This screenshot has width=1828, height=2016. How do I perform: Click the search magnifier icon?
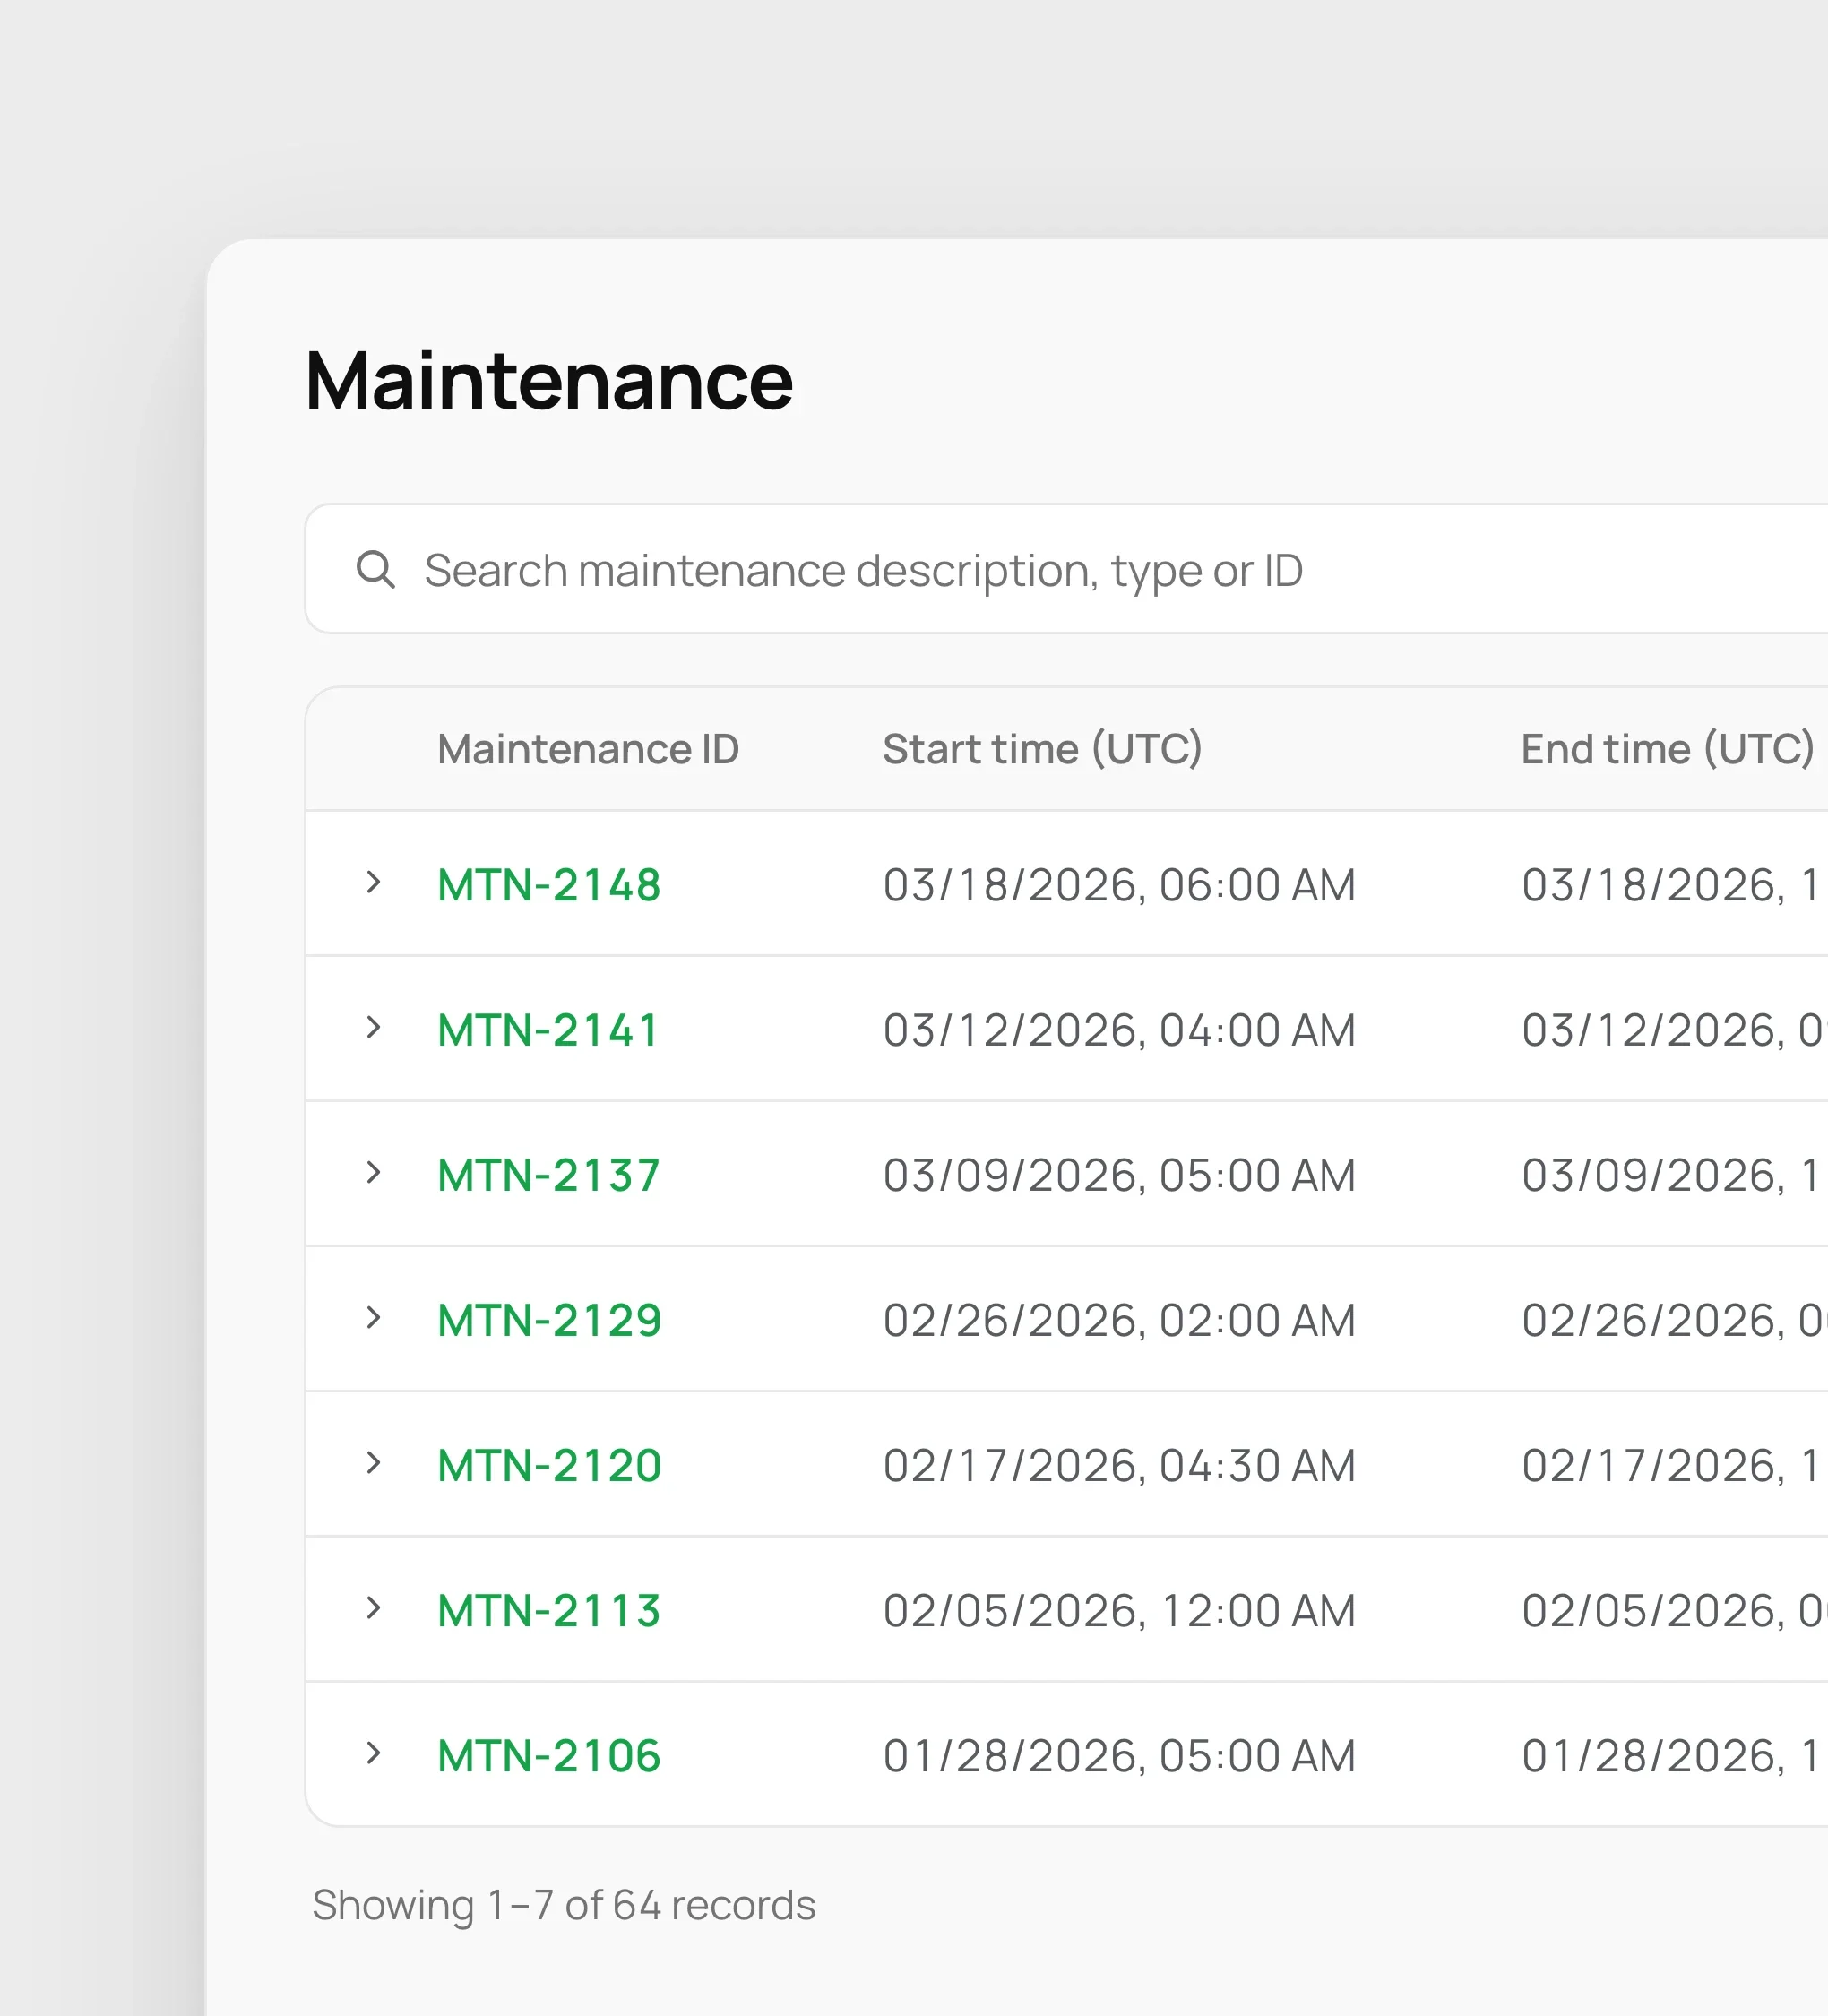point(375,570)
